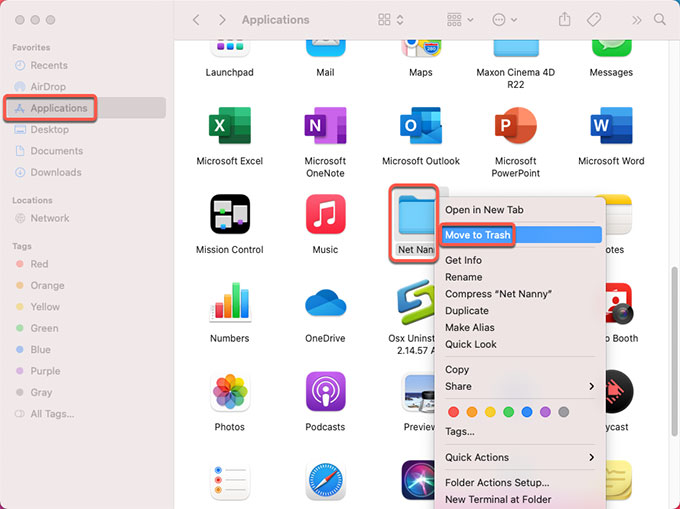Navigate back with the toolbar arrow
The width and height of the screenshot is (680, 509).
tap(196, 20)
